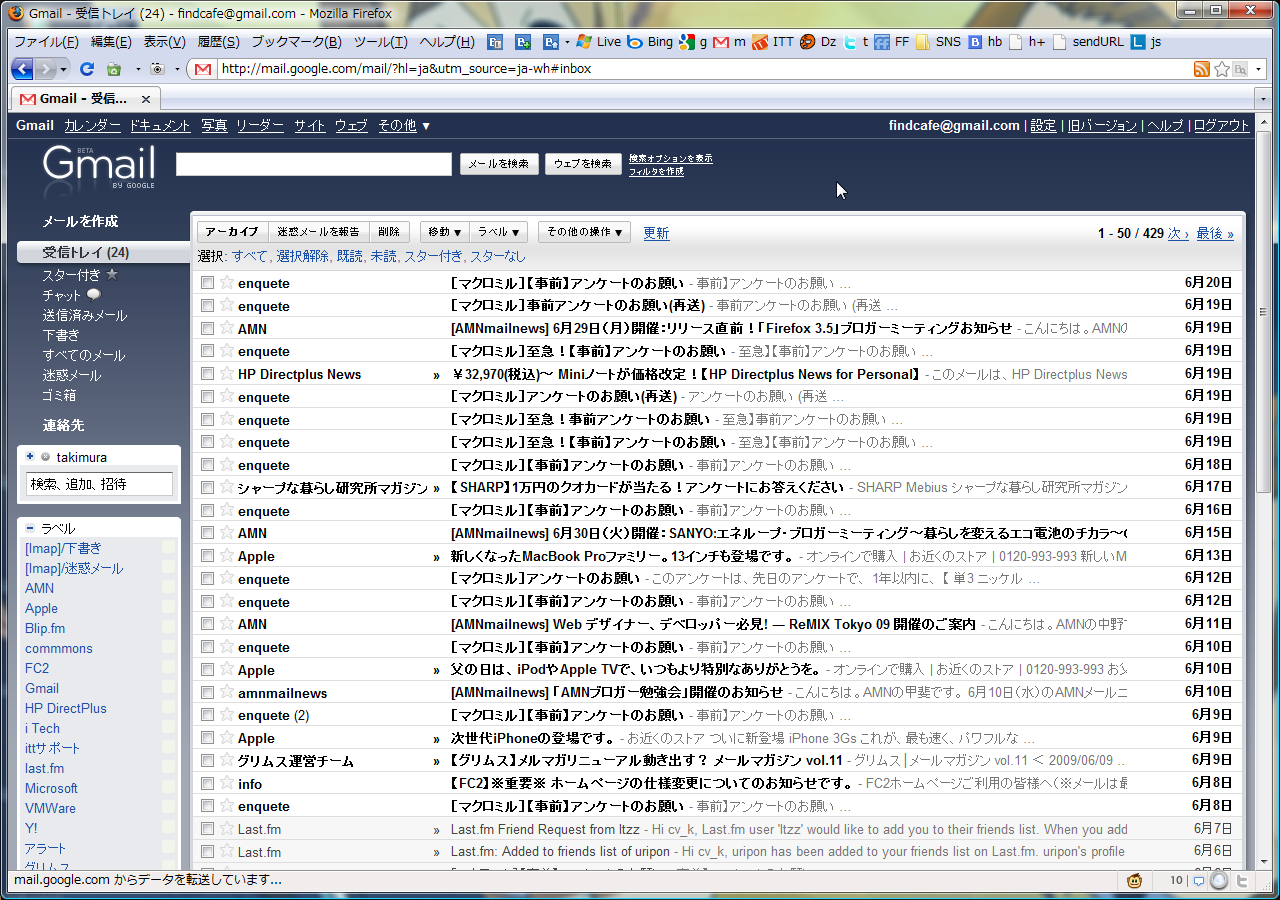
Task: Open the 編集 menu
Action: pyautogui.click(x=111, y=42)
